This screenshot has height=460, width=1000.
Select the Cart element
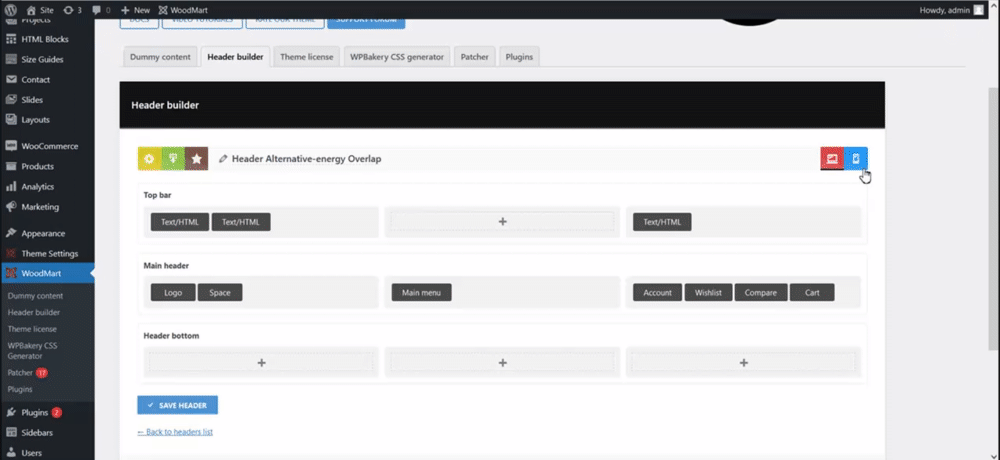coord(812,293)
